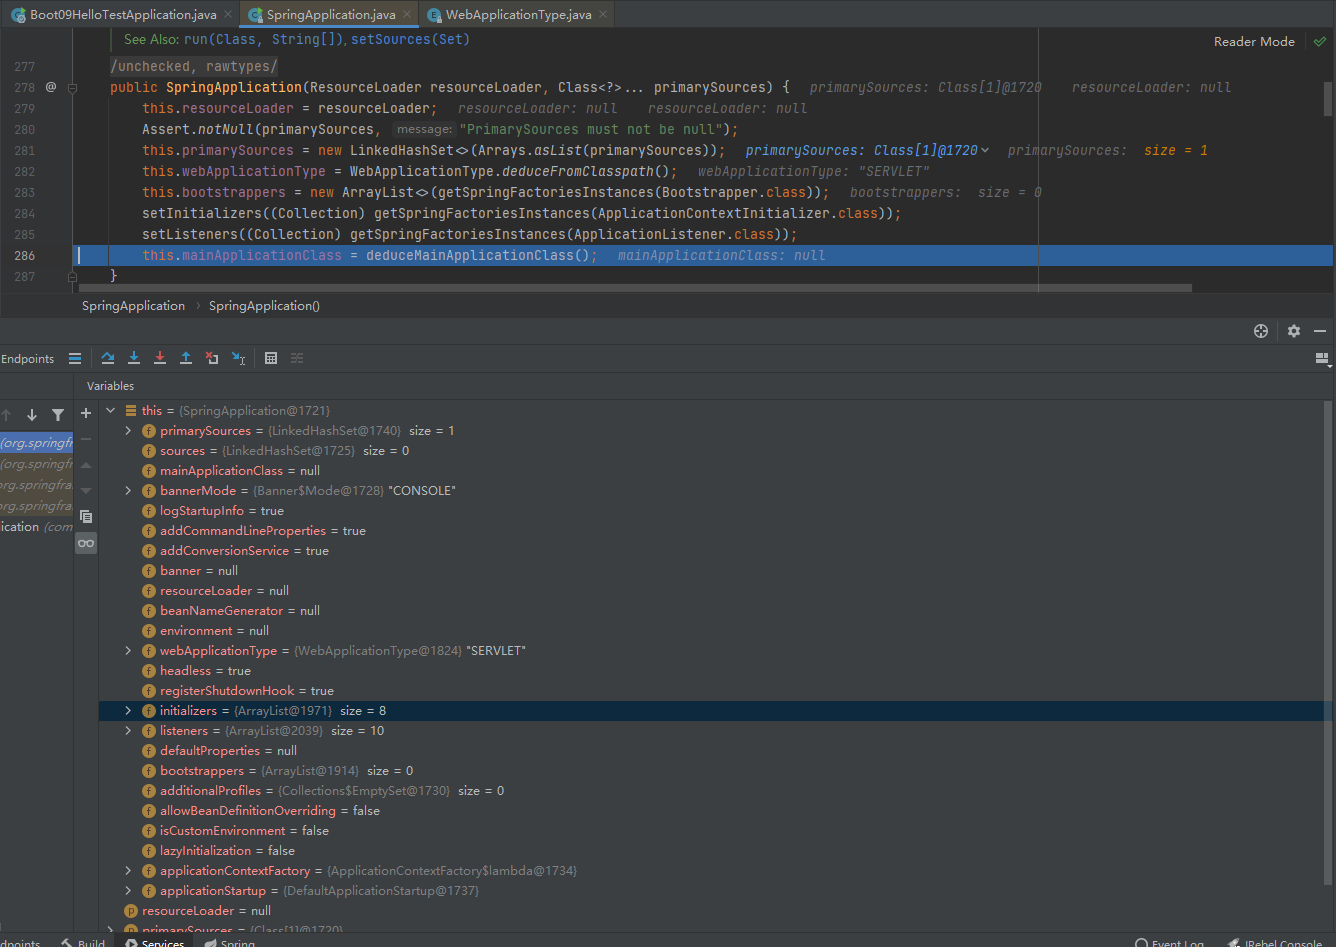This screenshot has height=947, width=1336.
Task: Click the field icon beside mainApplicationClass
Action: click(149, 471)
